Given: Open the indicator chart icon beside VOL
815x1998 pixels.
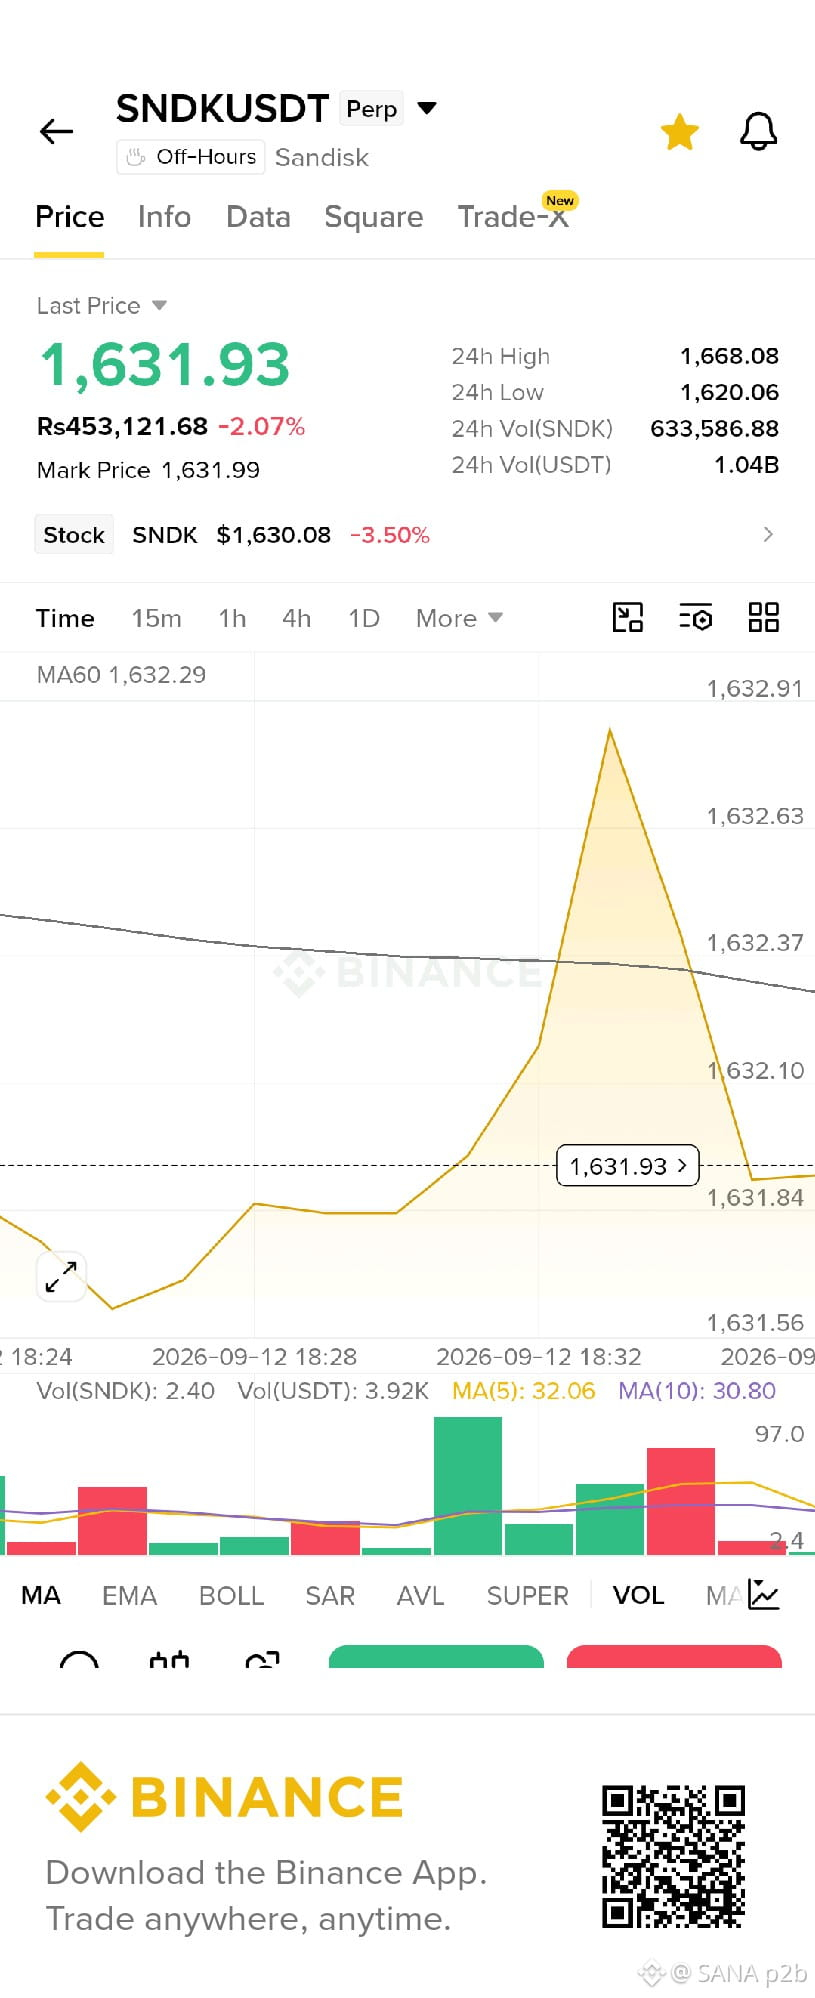Looking at the screenshot, I should (x=764, y=1595).
